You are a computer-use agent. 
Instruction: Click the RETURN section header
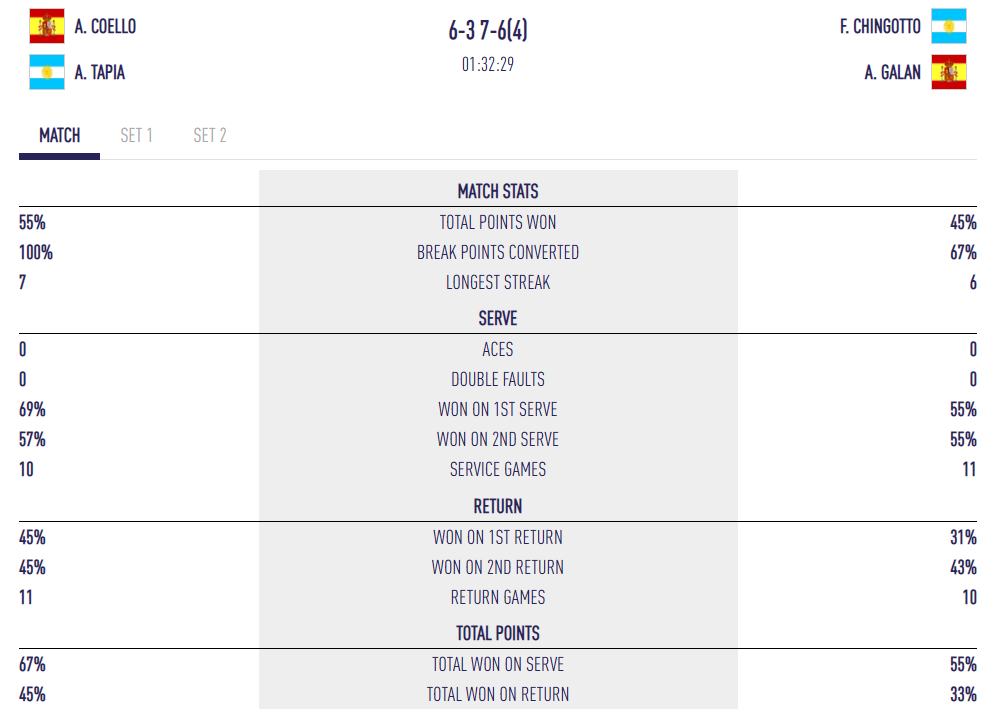[498, 506]
